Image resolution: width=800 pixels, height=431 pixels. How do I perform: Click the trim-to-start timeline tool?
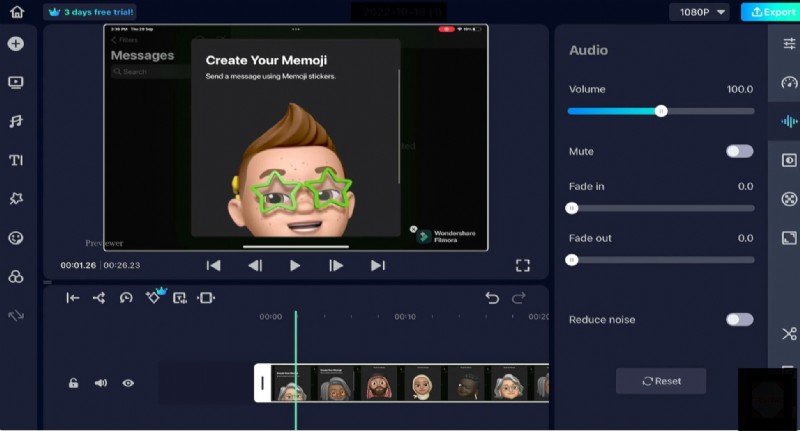(x=72, y=298)
